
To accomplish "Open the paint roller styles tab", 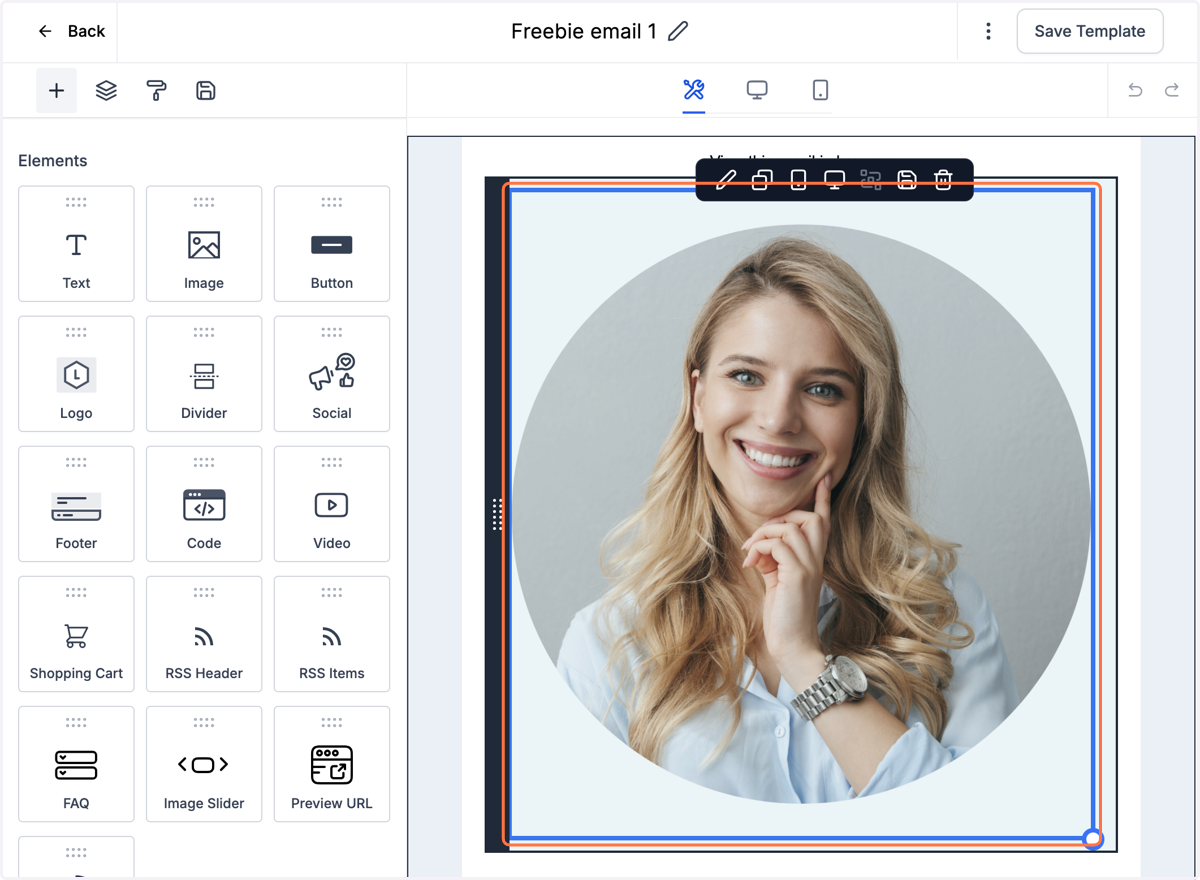I will point(156,91).
